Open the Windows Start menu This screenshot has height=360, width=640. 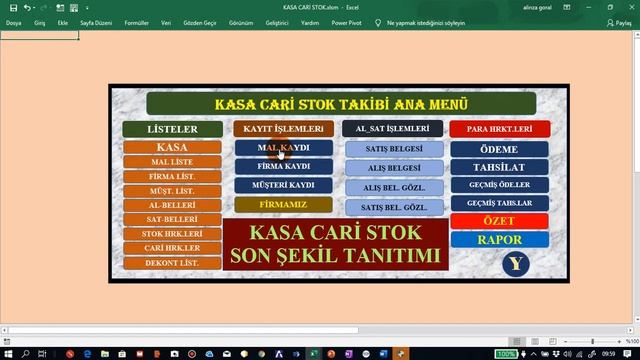[8, 353]
